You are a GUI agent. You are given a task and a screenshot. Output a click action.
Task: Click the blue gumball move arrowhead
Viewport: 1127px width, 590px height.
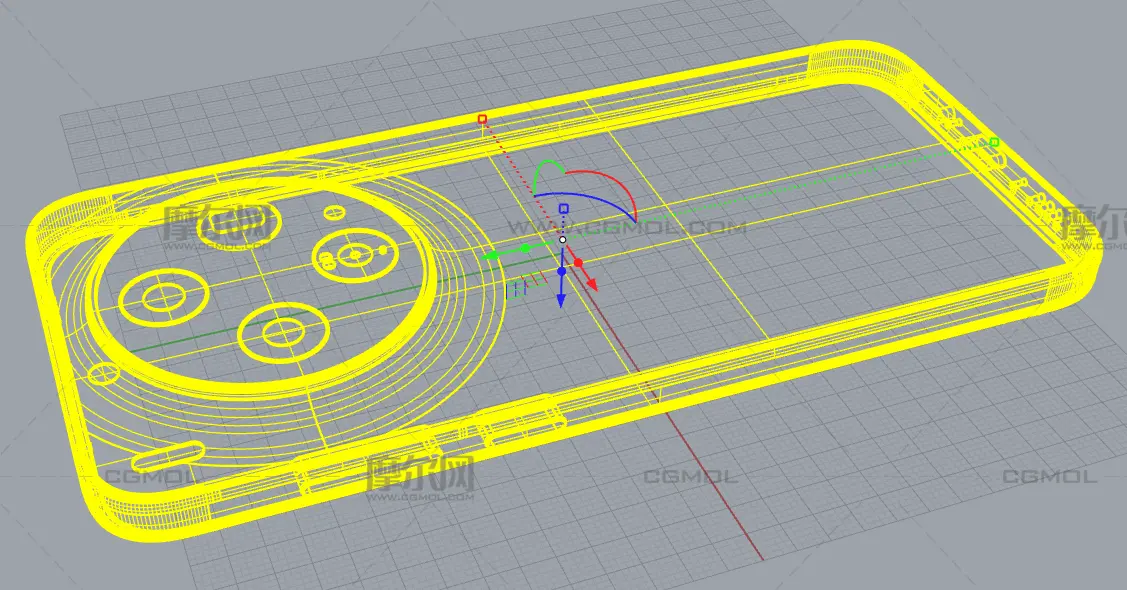tap(562, 300)
